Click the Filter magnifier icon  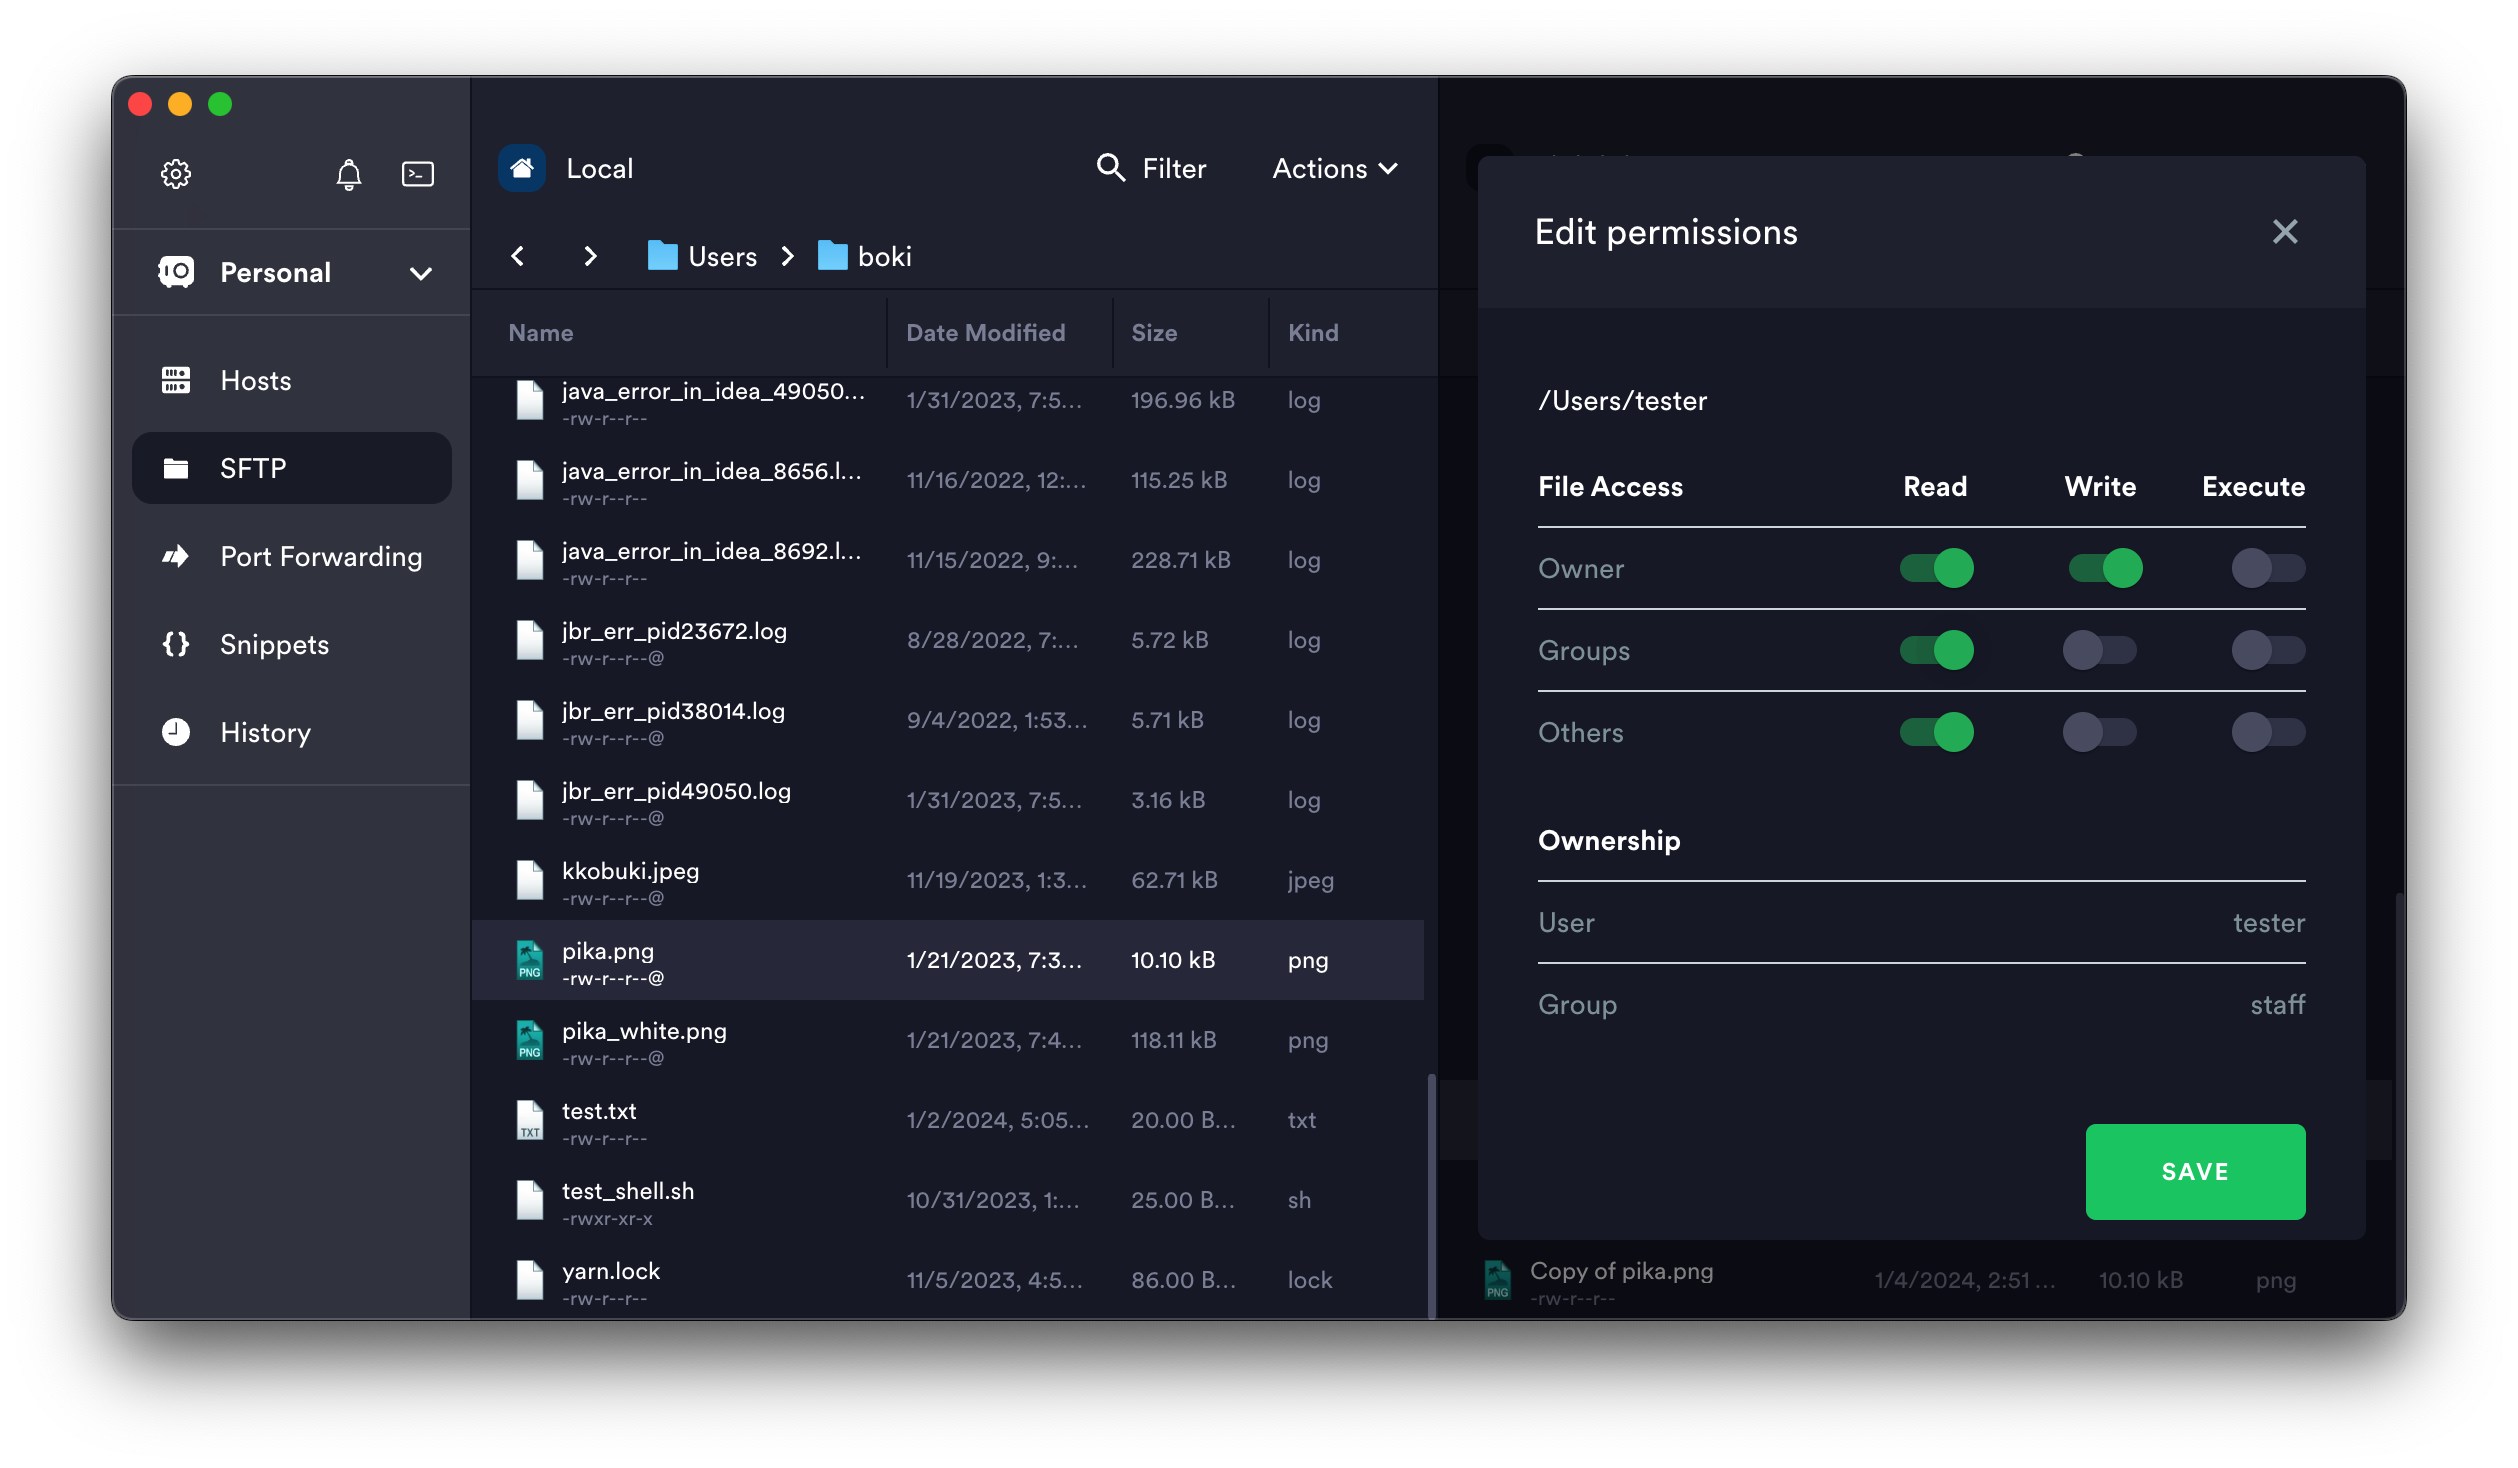(x=1110, y=167)
